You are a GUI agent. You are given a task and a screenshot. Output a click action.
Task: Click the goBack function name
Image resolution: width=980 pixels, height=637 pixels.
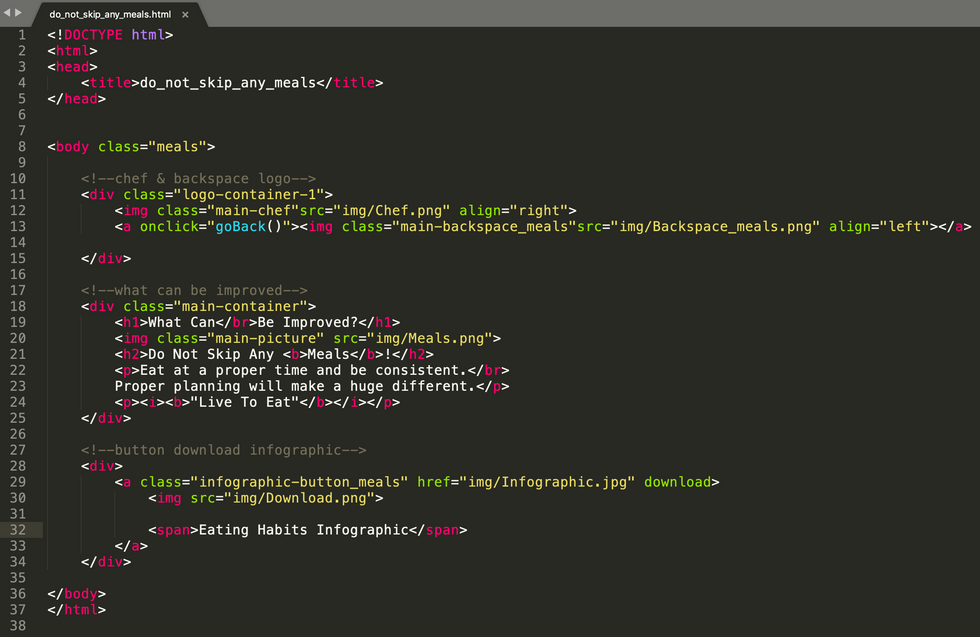click(241, 227)
